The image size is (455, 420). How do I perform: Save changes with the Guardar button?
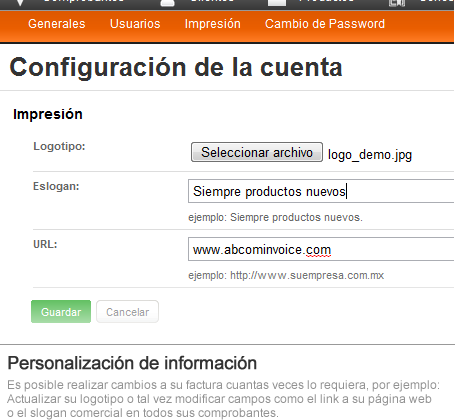(x=61, y=312)
